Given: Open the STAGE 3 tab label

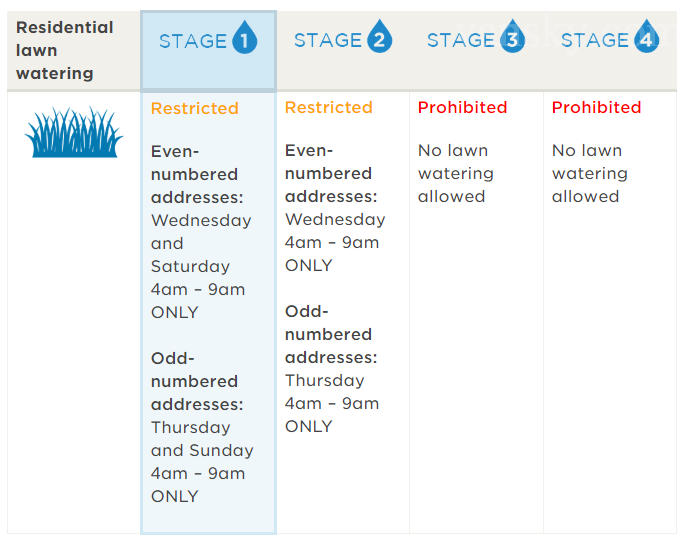Looking at the screenshot, I should pyautogui.click(x=461, y=40).
